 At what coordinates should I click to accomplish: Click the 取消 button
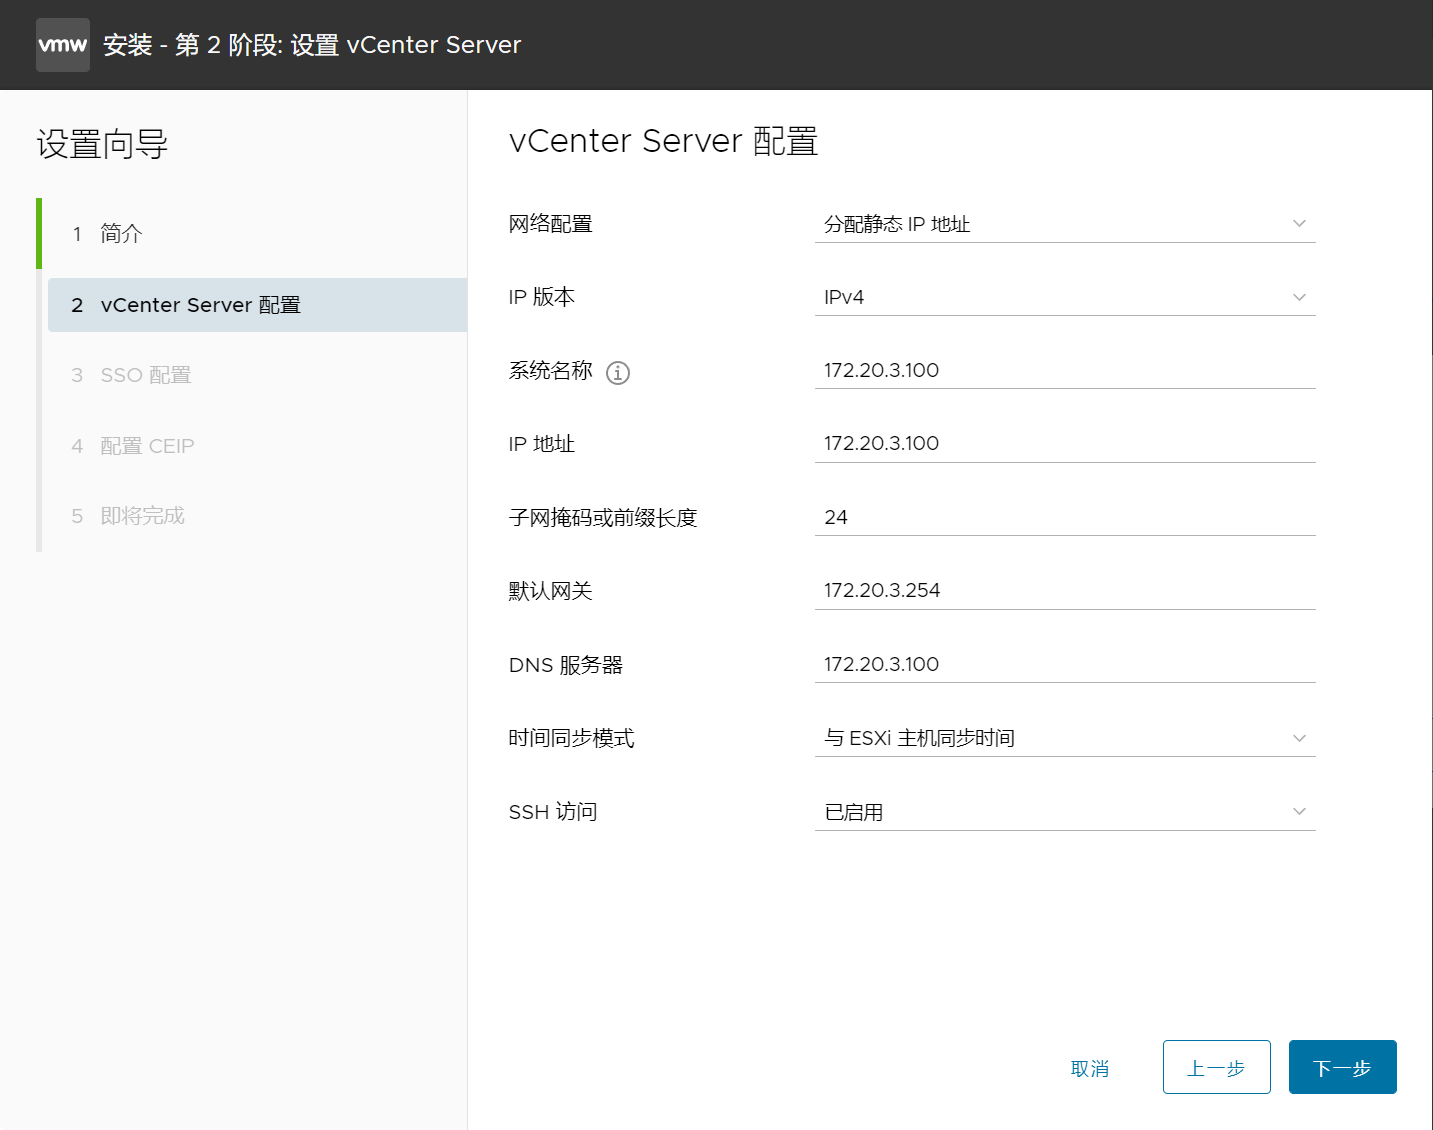pos(1090,1068)
